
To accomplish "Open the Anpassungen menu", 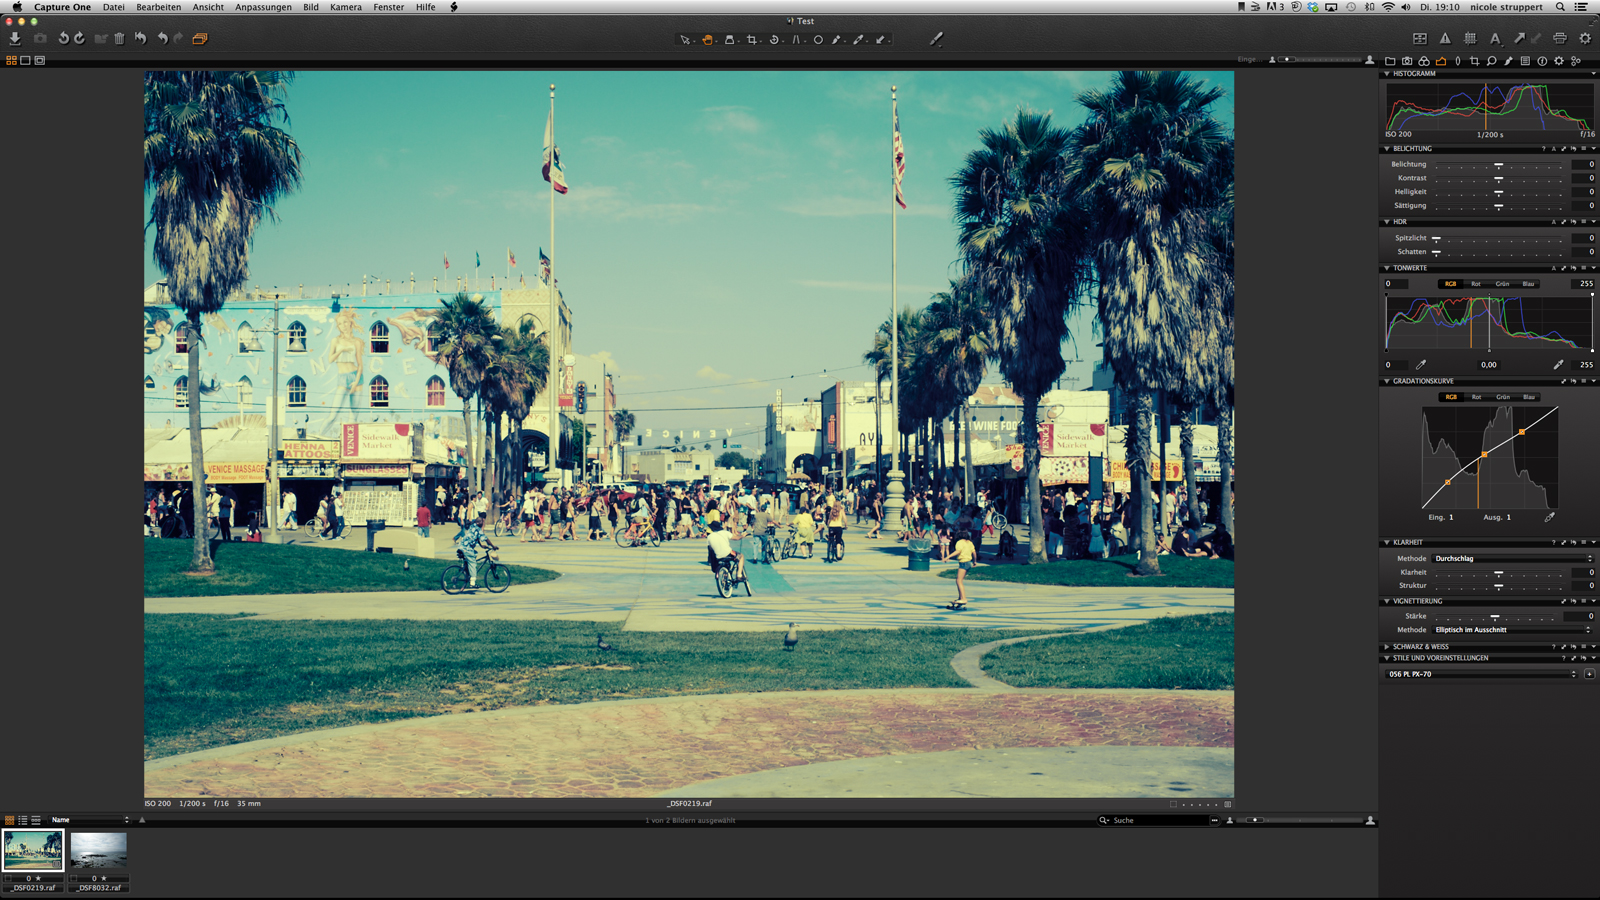I will tap(263, 7).
